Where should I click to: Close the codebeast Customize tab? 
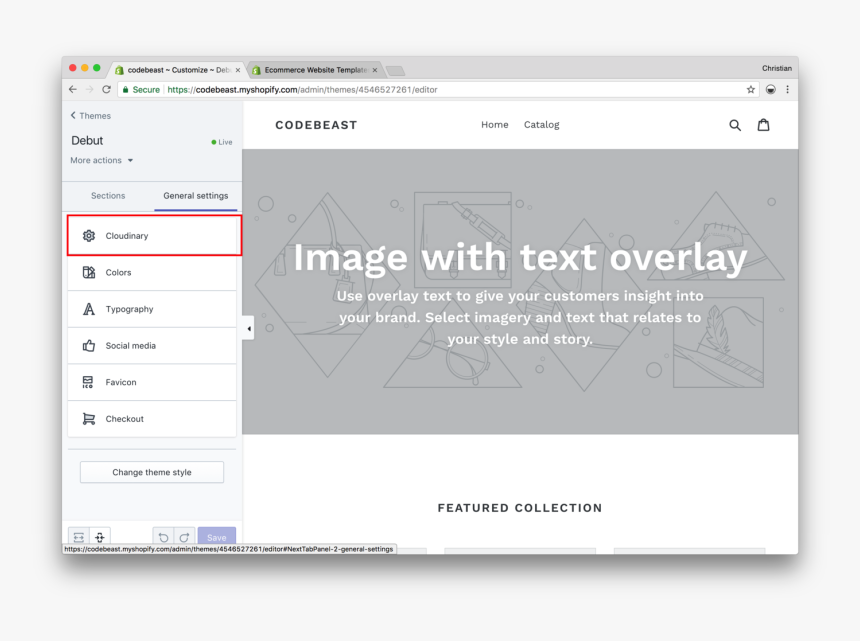pyautogui.click(x=237, y=70)
